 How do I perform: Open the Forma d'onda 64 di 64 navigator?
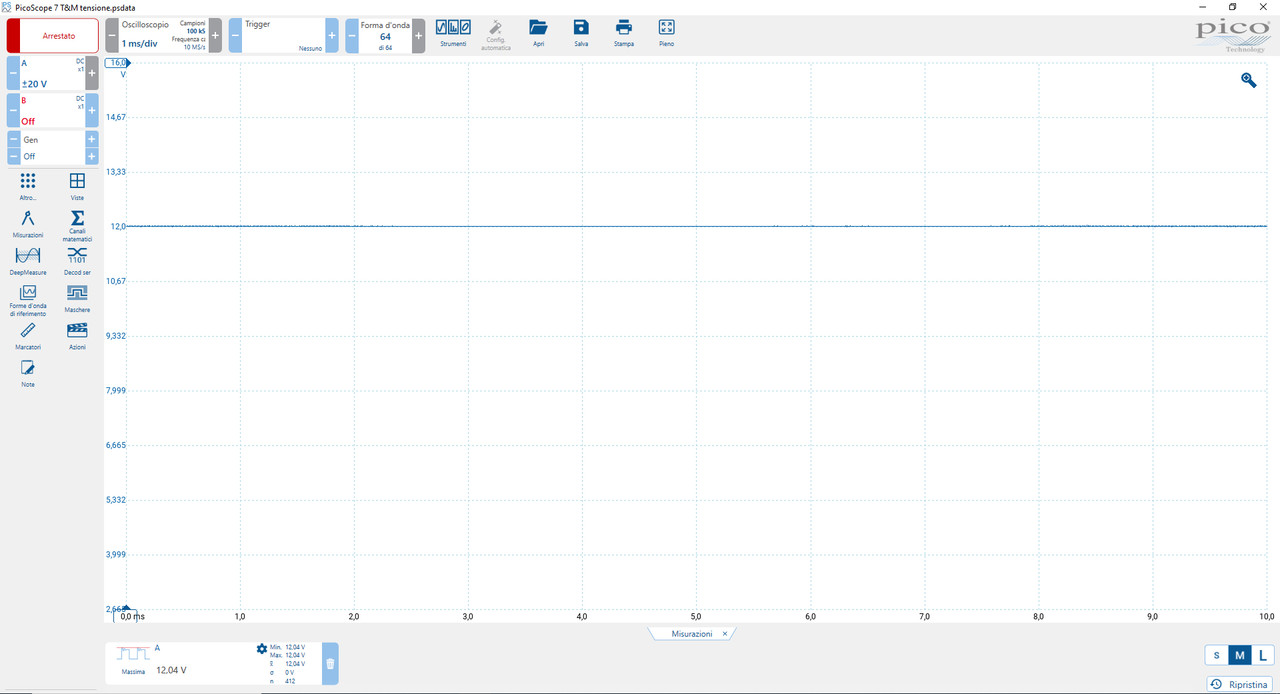(385, 35)
